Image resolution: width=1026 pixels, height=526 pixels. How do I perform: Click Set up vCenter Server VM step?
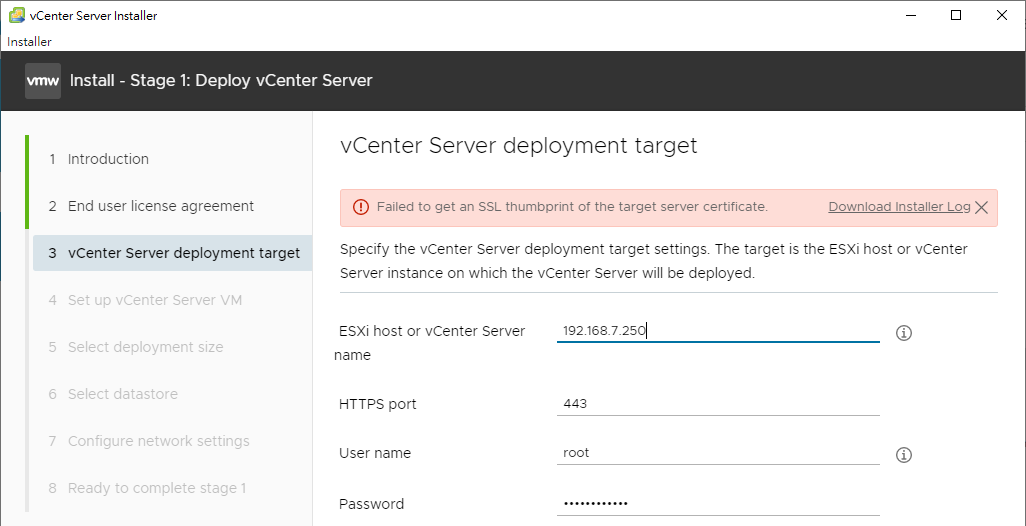tap(154, 300)
